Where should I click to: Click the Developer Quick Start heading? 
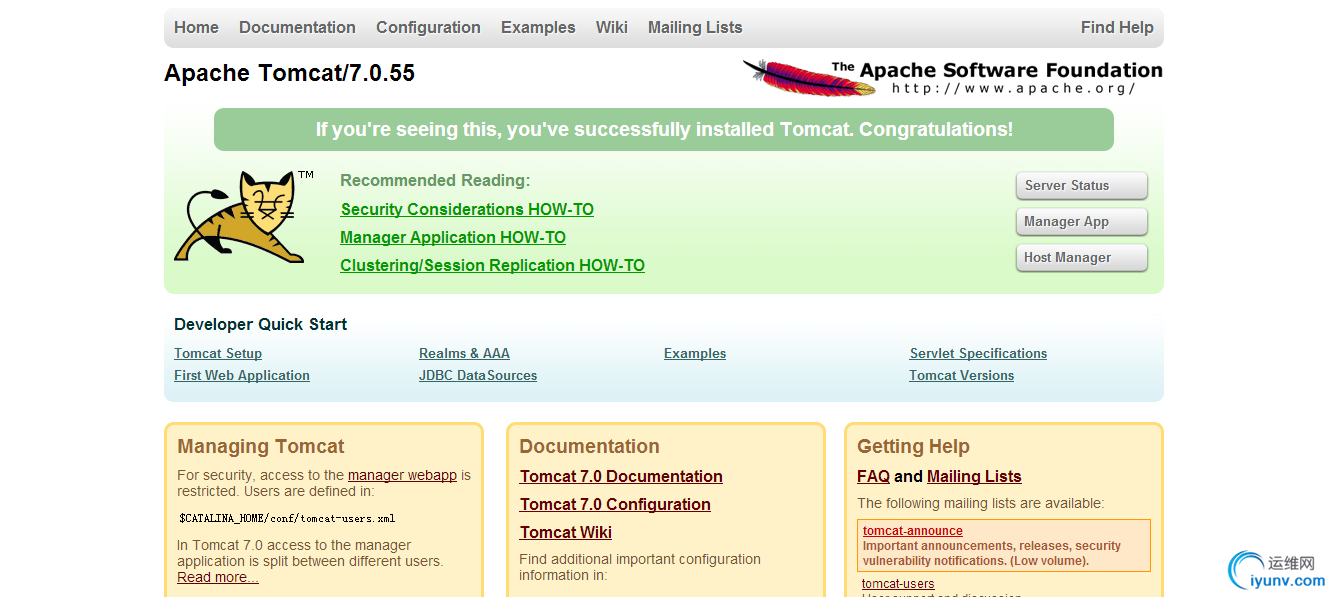(x=260, y=324)
